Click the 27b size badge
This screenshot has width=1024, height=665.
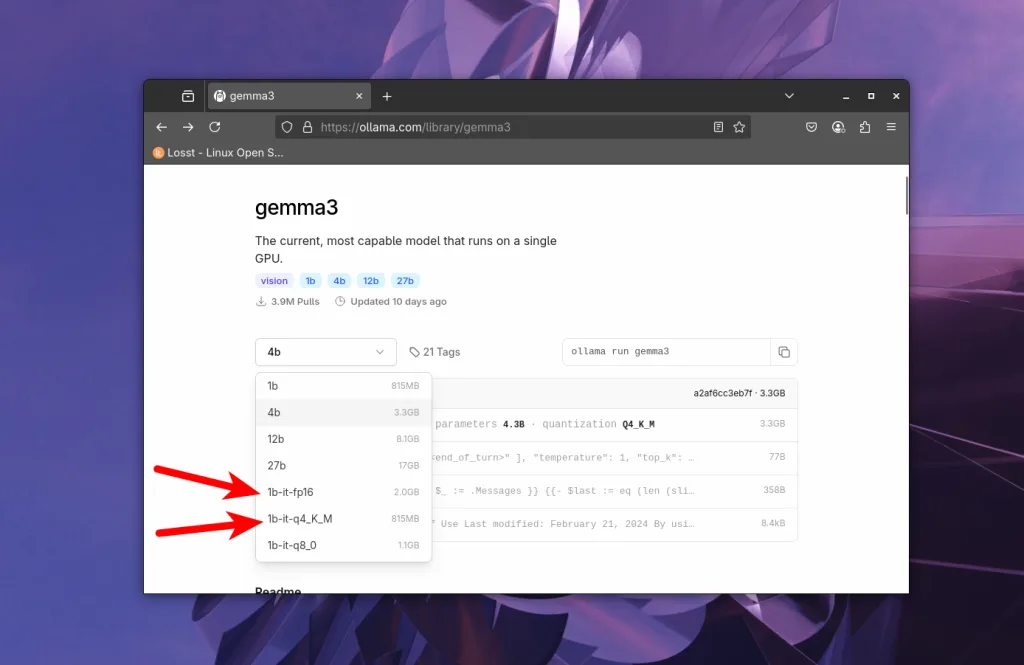(405, 281)
